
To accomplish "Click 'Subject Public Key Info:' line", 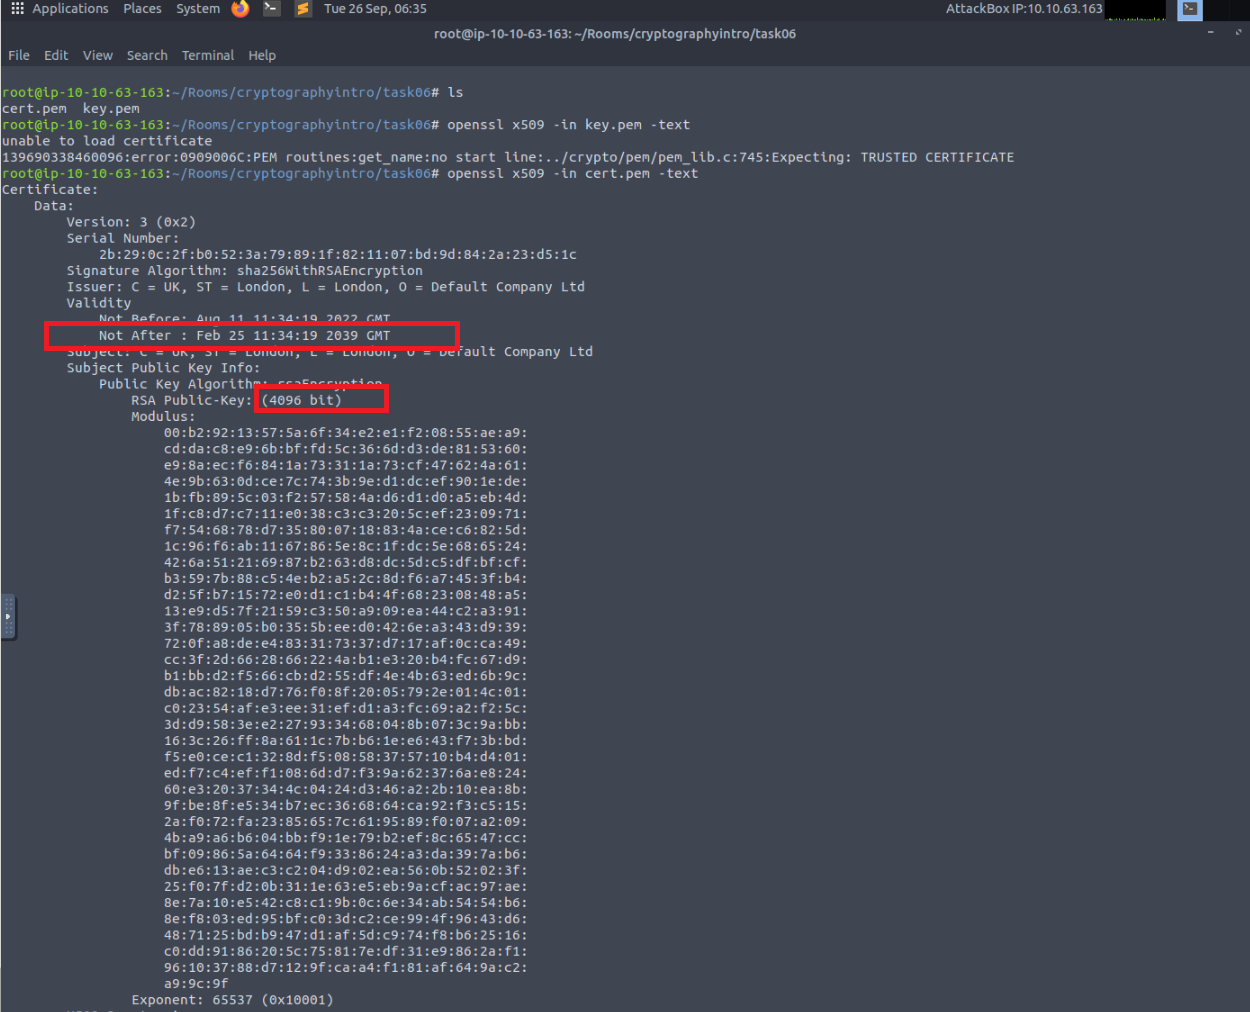I will click(x=163, y=368).
